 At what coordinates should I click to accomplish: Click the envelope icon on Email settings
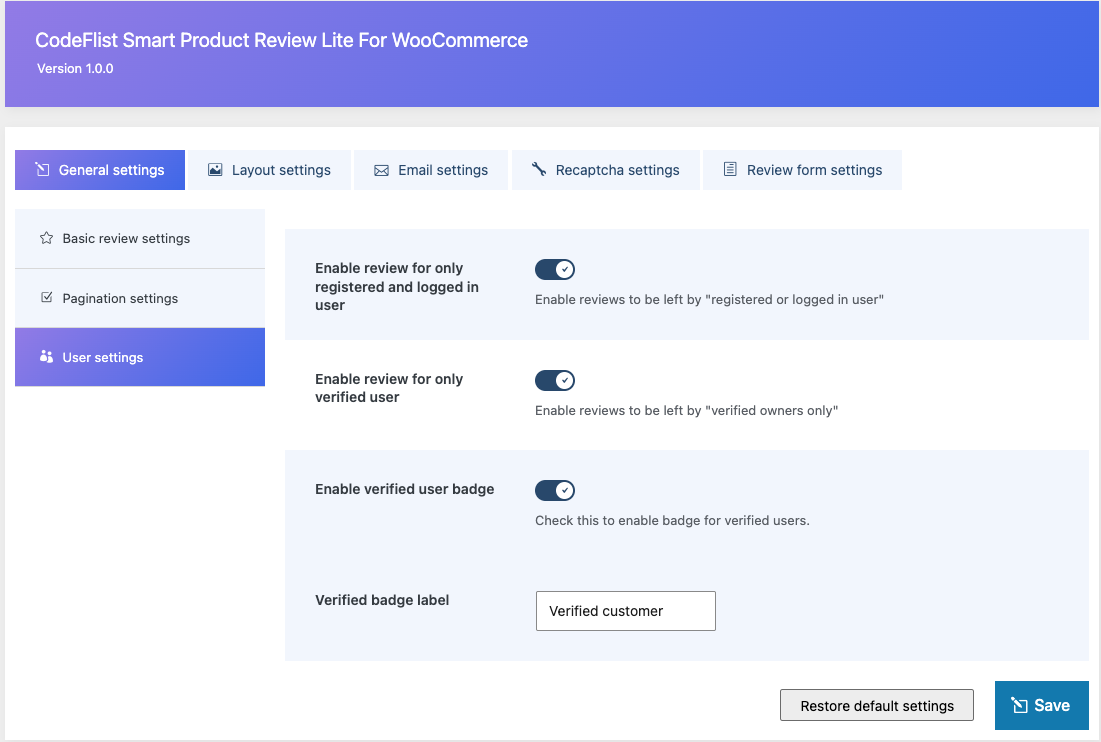381,171
